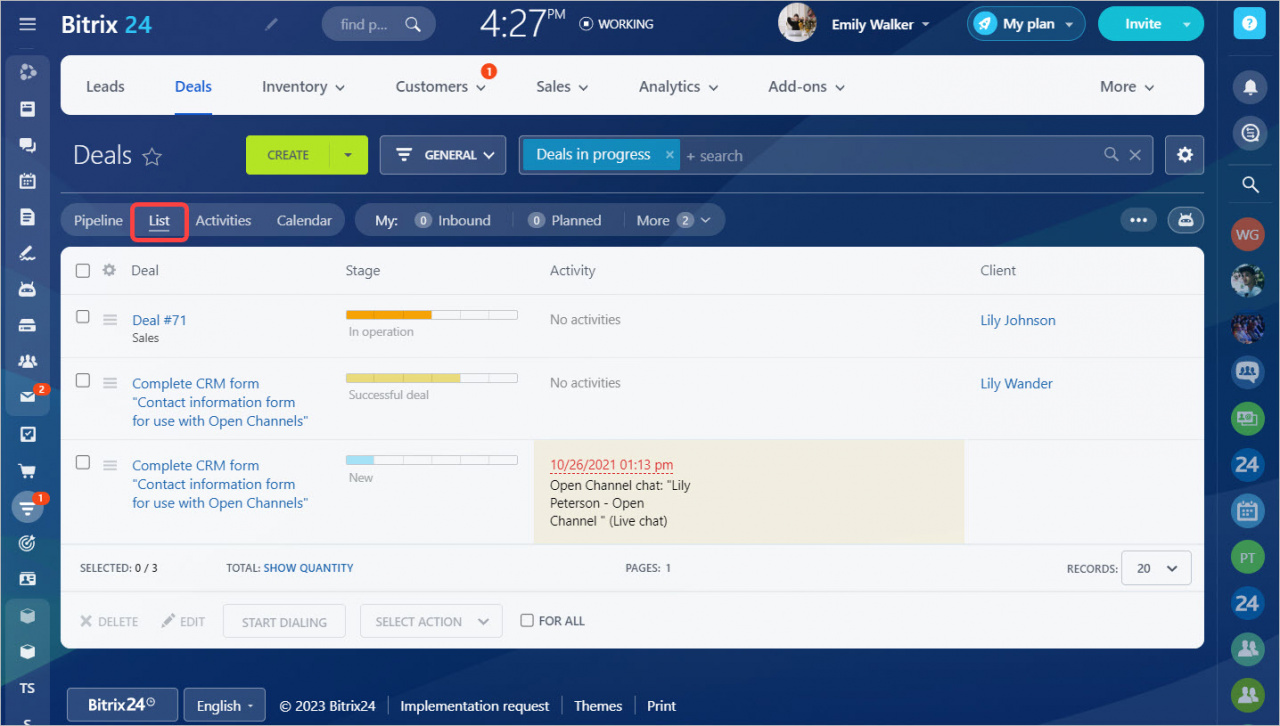Click SHOW QUANTITY link
1280x726 pixels.
pyautogui.click(x=308, y=568)
